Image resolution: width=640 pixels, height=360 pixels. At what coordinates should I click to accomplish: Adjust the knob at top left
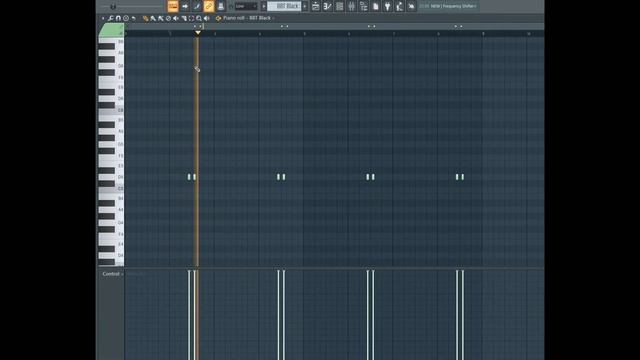(x=113, y=7)
